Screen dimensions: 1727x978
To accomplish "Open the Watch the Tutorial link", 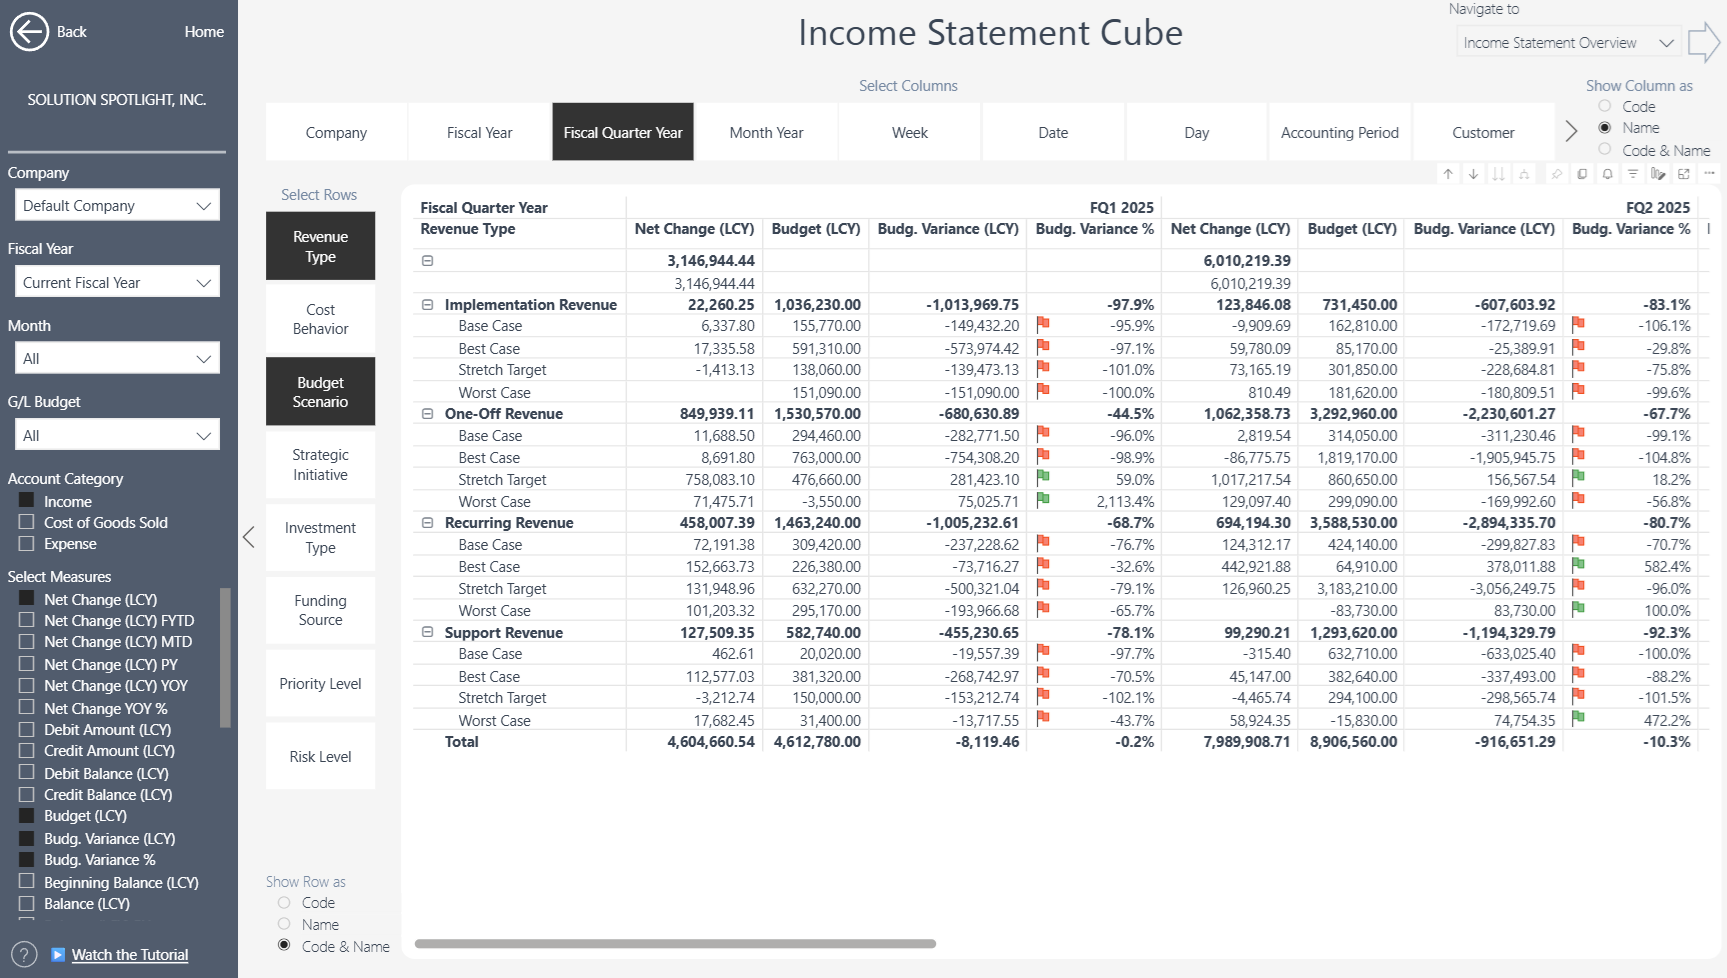I will coord(130,955).
